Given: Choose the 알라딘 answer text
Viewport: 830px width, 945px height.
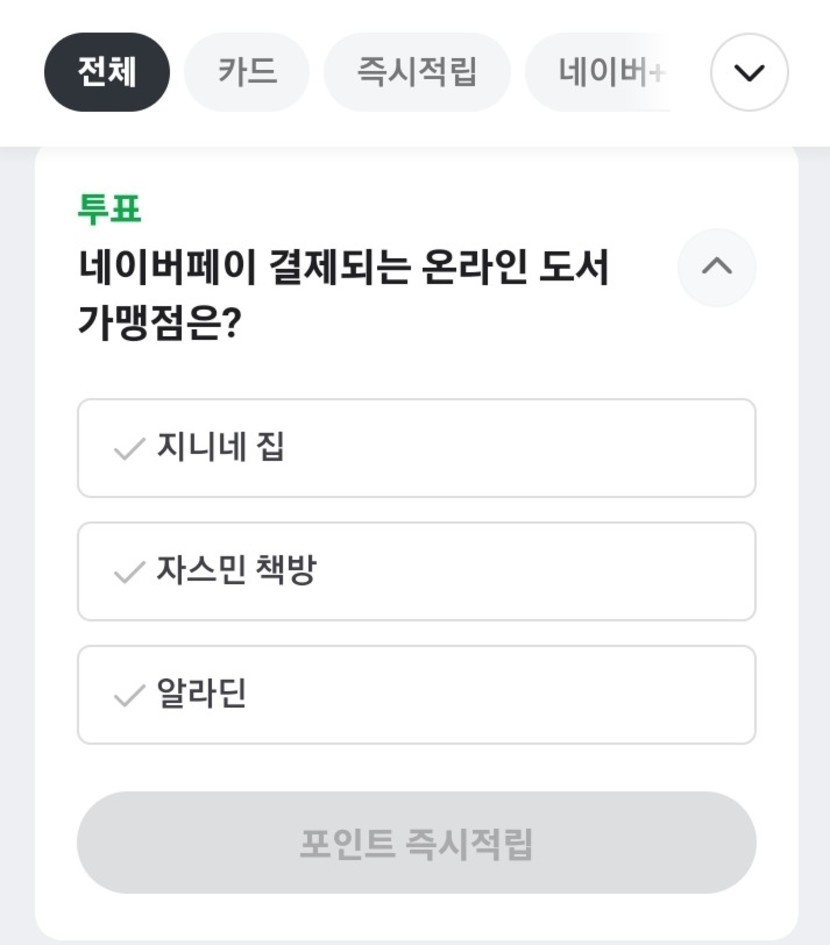Looking at the screenshot, I should pos(202,694).
